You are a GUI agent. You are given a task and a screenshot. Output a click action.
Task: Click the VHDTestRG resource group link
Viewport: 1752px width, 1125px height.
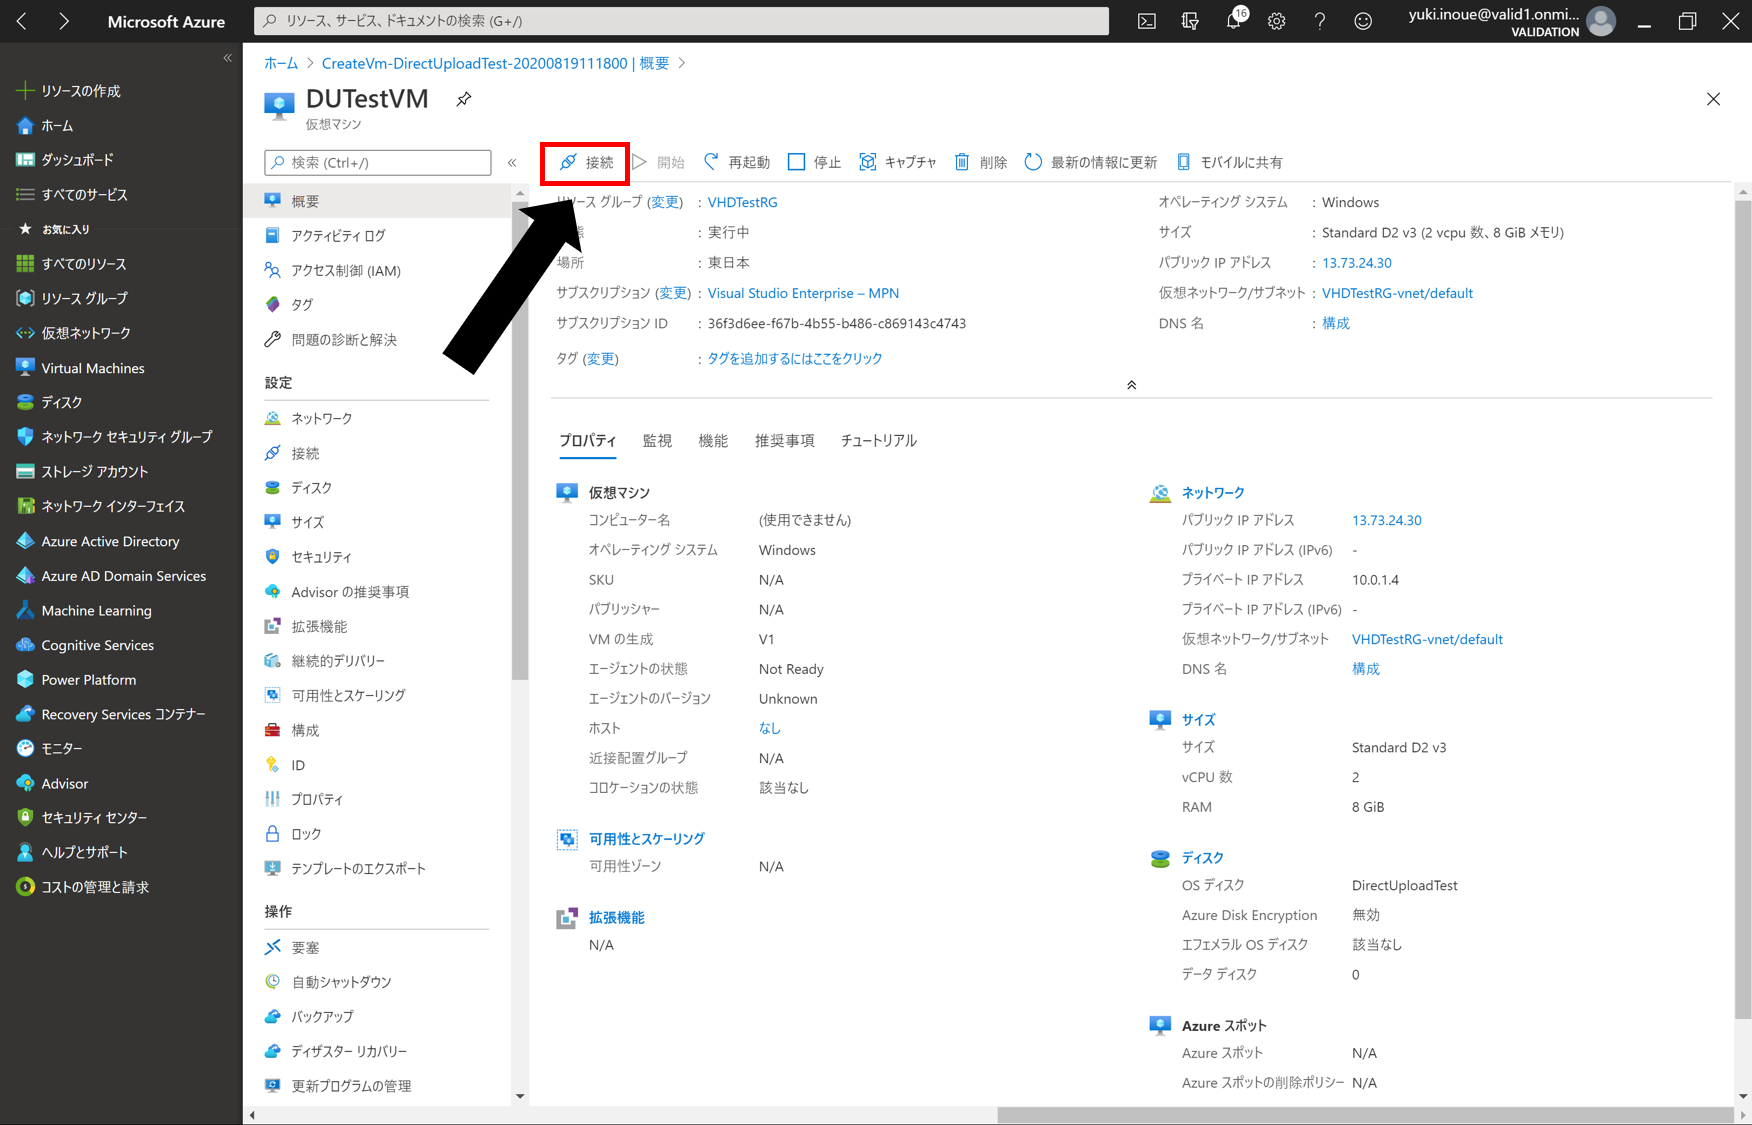pyautogui.click(x=742, y=202)
